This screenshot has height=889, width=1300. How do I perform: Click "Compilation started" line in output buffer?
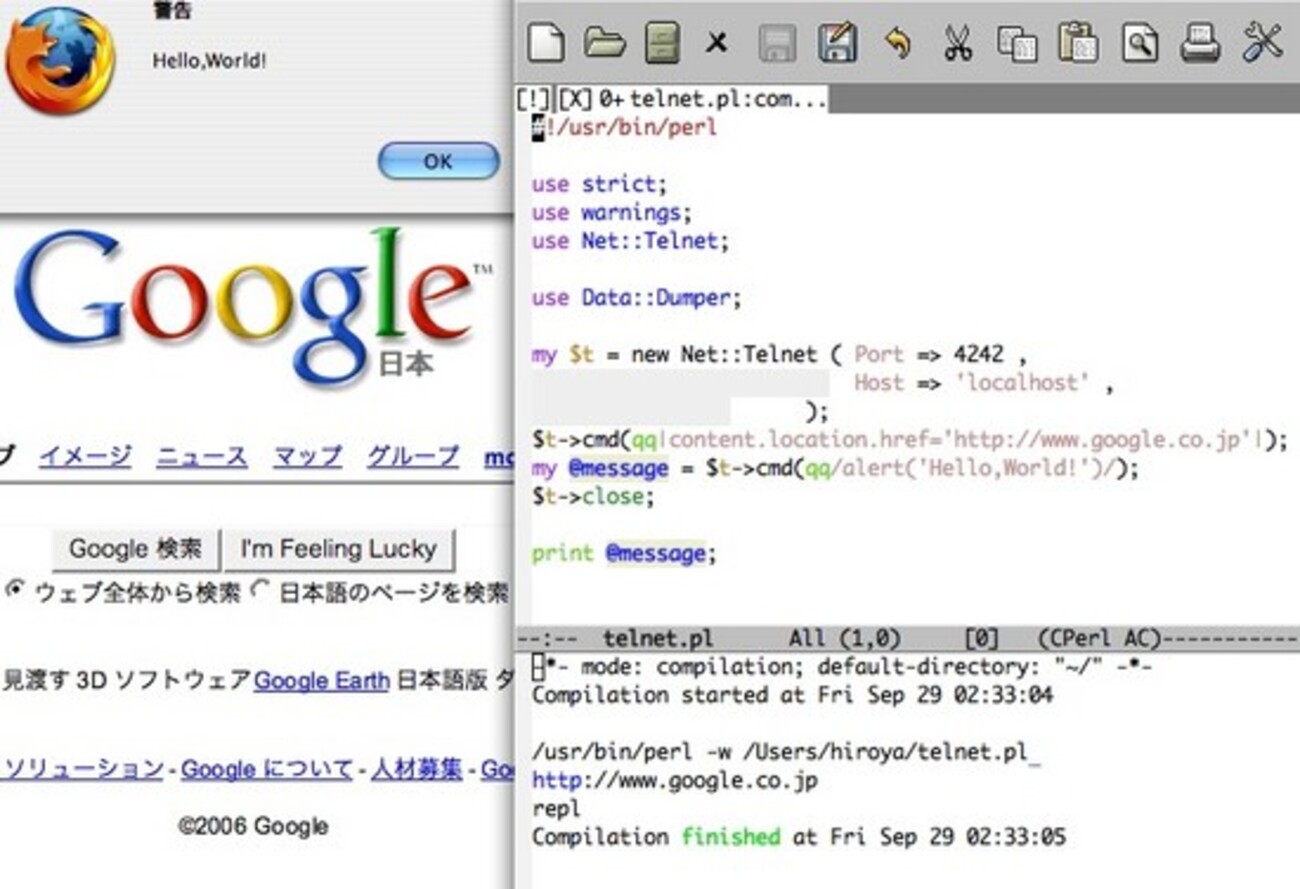pyautogui.click(x=792, y=695)
